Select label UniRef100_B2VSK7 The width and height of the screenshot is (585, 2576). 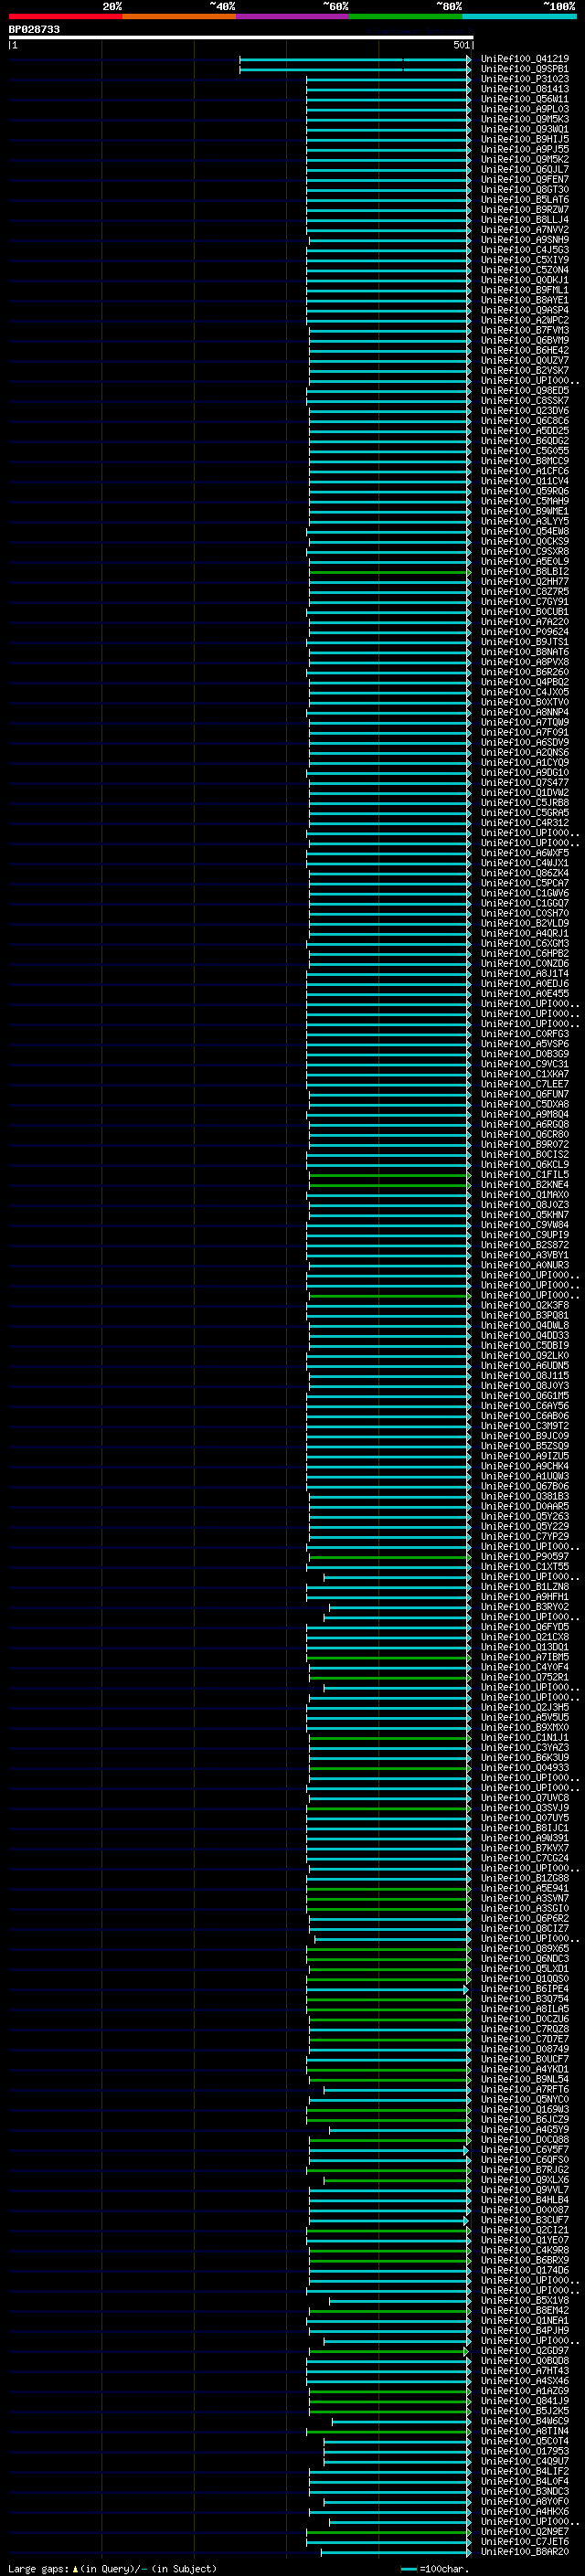(525, 371)
